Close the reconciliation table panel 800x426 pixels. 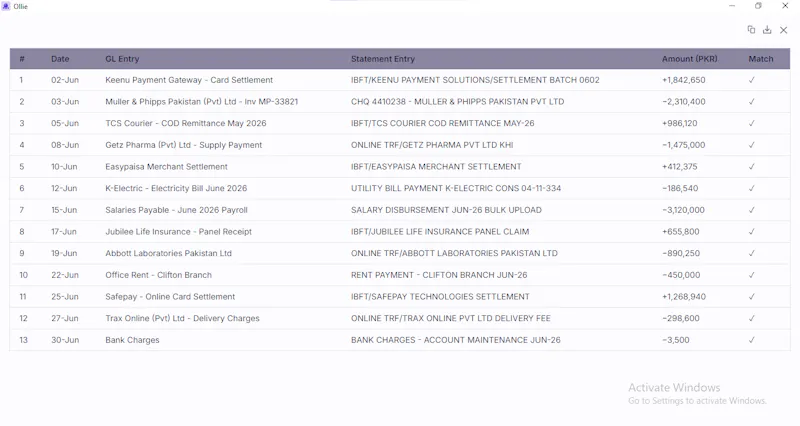click(x=784, y=30)
